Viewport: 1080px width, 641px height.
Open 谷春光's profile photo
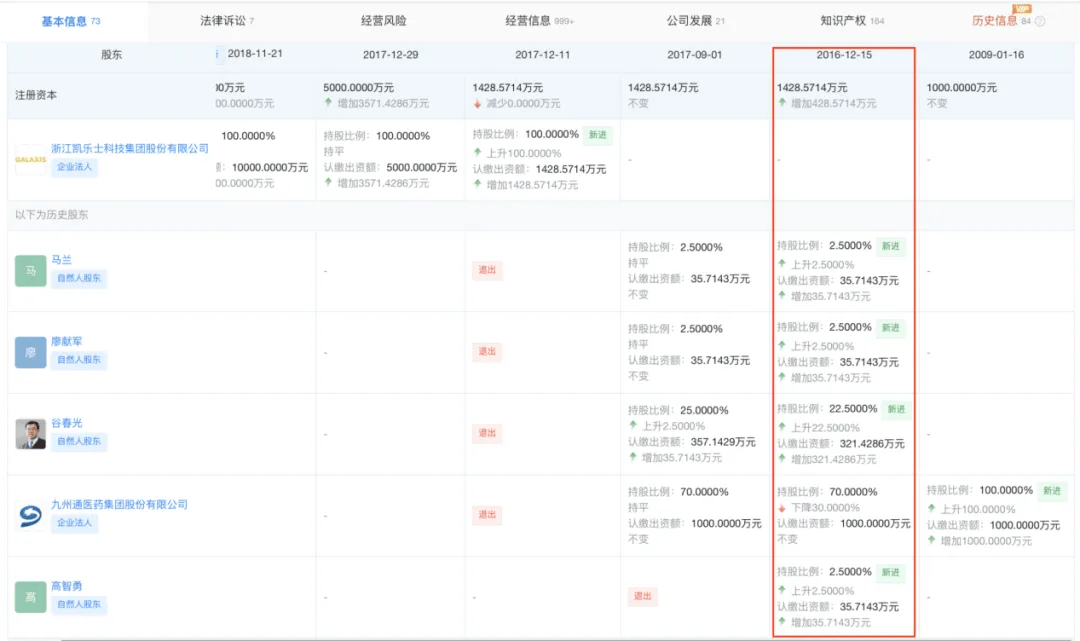pos(30,434)
